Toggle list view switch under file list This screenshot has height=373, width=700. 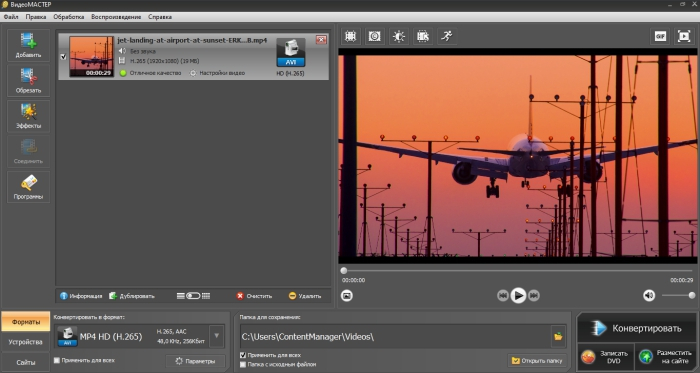pos(193,296)
